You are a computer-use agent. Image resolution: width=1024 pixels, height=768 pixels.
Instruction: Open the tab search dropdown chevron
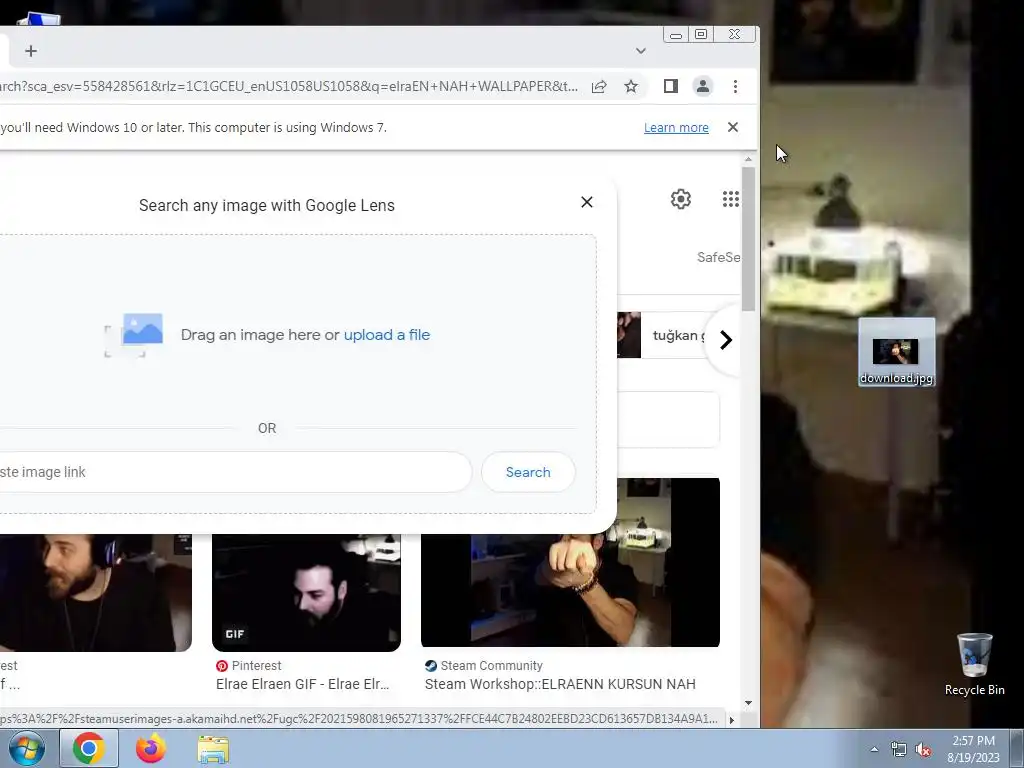click(x=641, y=51)
